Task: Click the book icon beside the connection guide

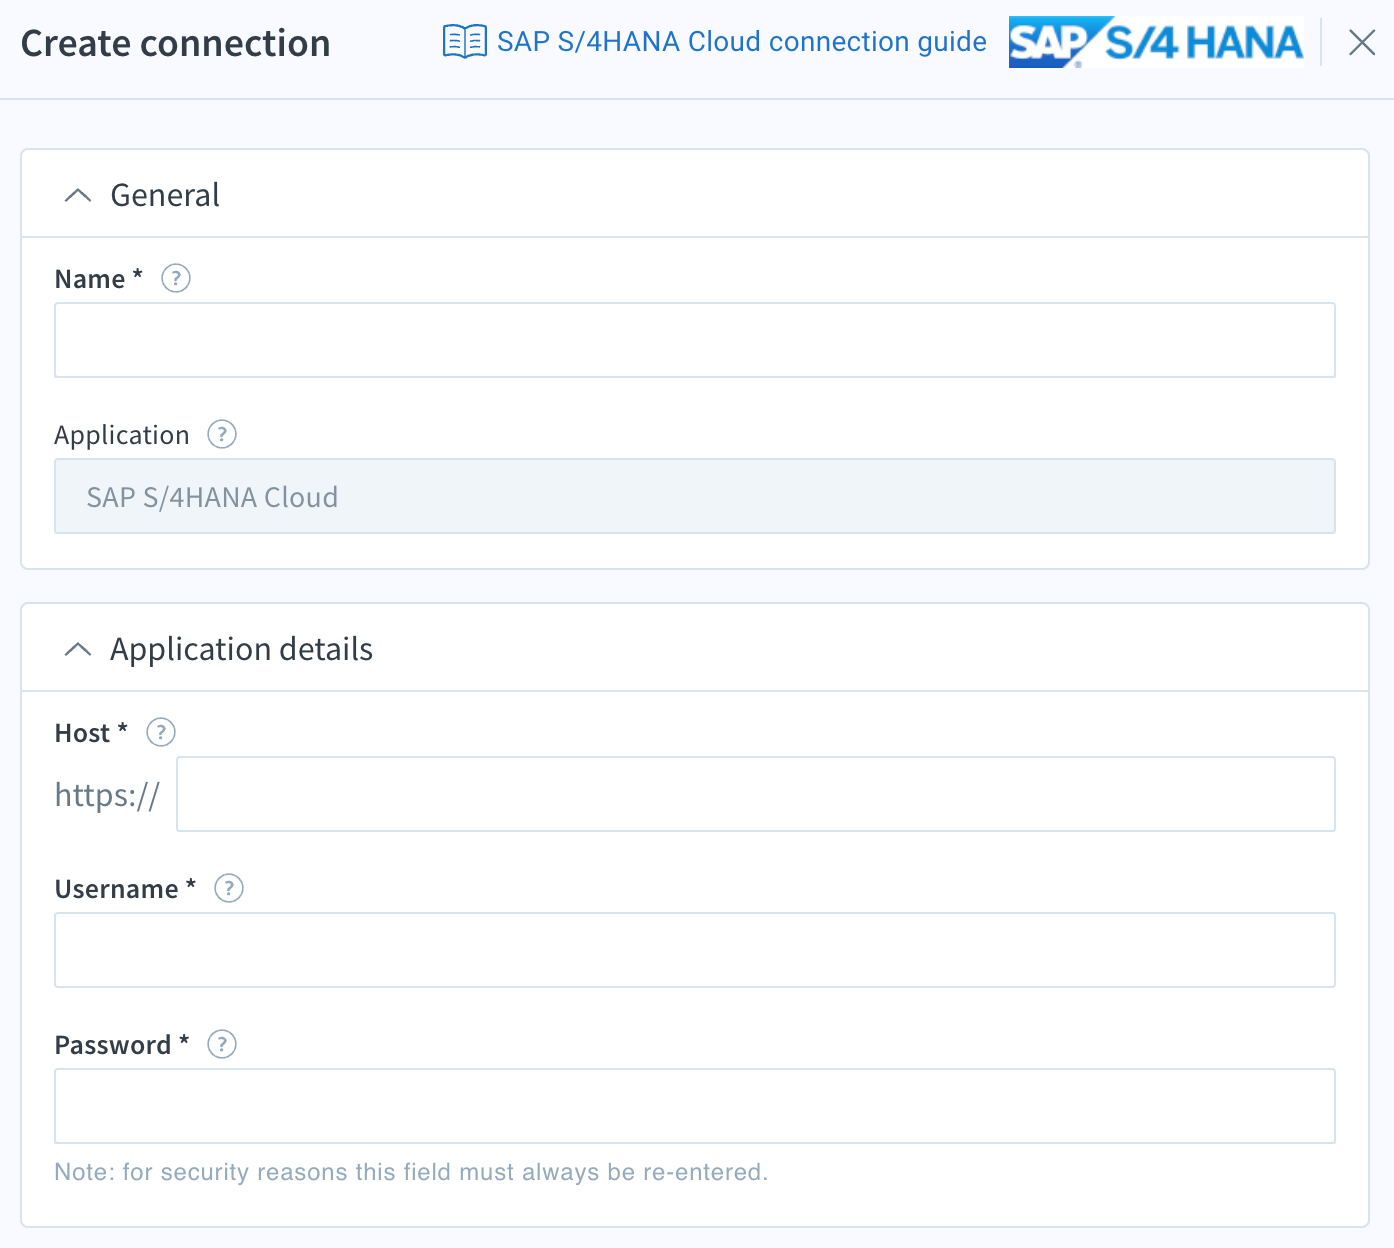Action: 464,42
